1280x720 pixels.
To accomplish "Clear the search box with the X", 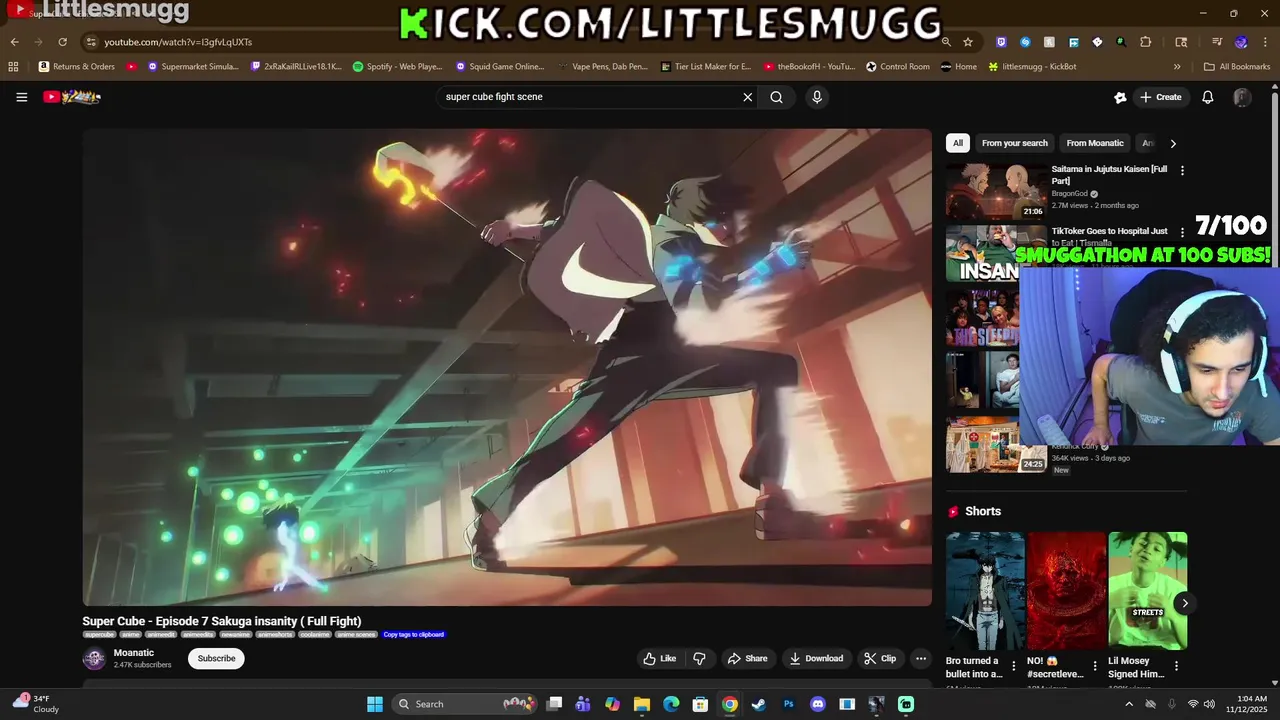I will click(747, 97).
